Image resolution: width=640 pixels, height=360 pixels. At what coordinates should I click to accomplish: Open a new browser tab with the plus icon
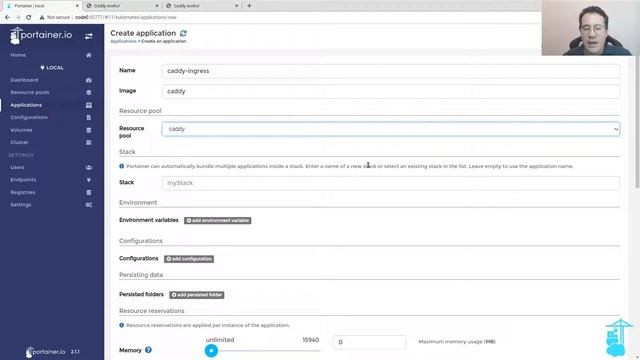pos(249,6)
